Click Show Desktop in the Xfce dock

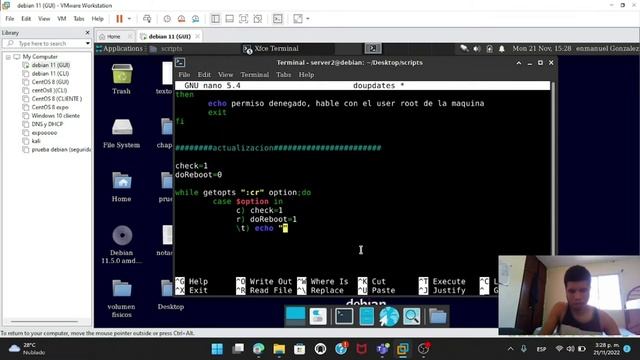295,316
